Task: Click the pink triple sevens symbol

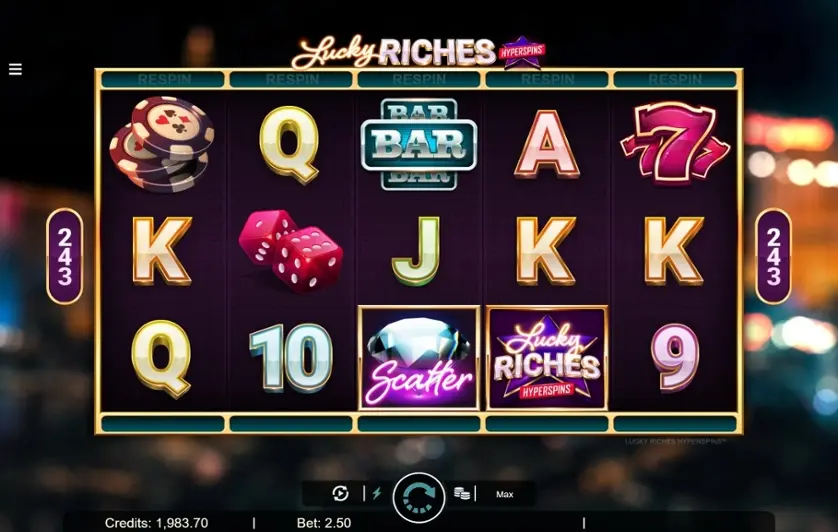Action: click(675, 143)
